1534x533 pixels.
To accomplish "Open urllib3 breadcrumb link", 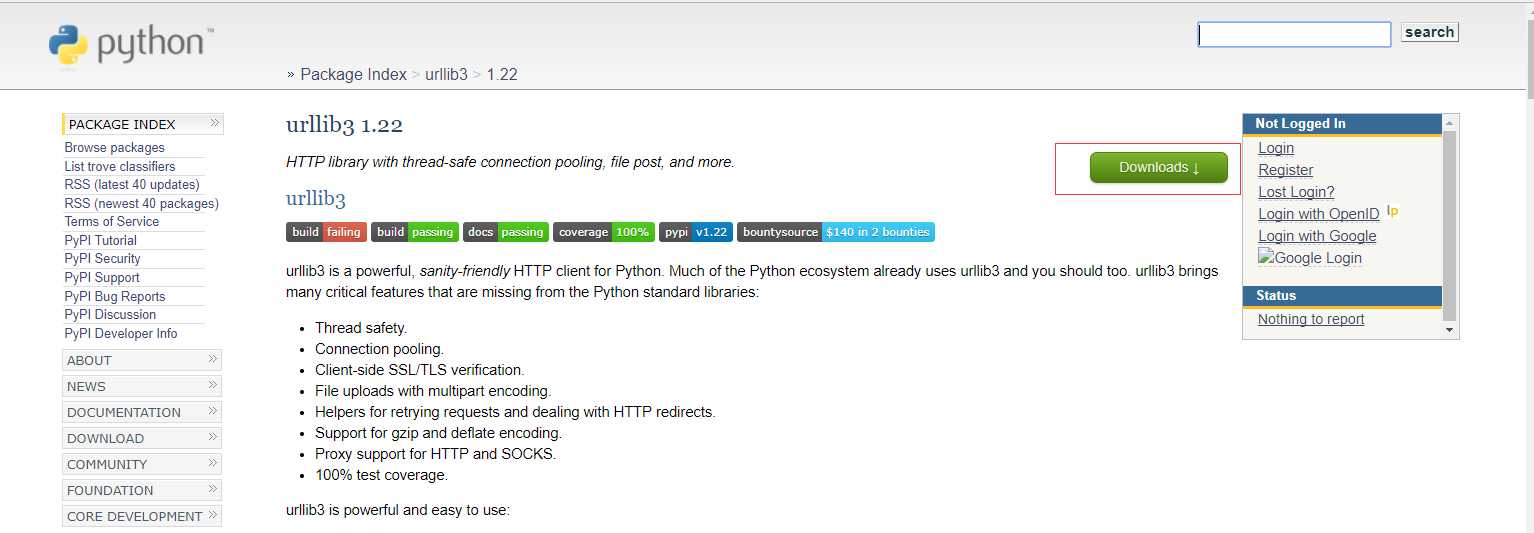I will 446,74.
